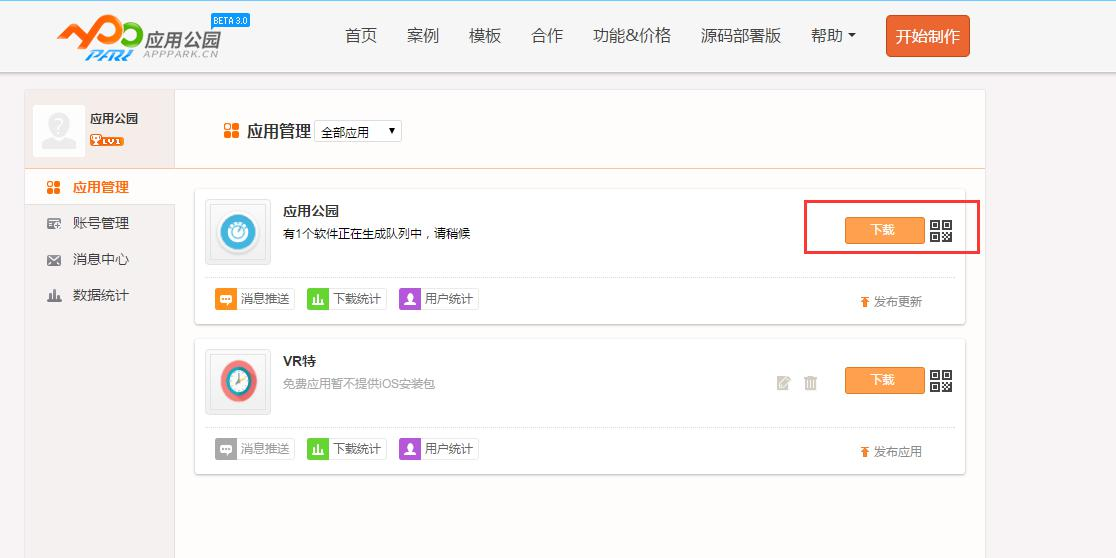1116x558 pixels.
Task: Click 消息推送 under the 应用公园 app
Action: (255, 299)
